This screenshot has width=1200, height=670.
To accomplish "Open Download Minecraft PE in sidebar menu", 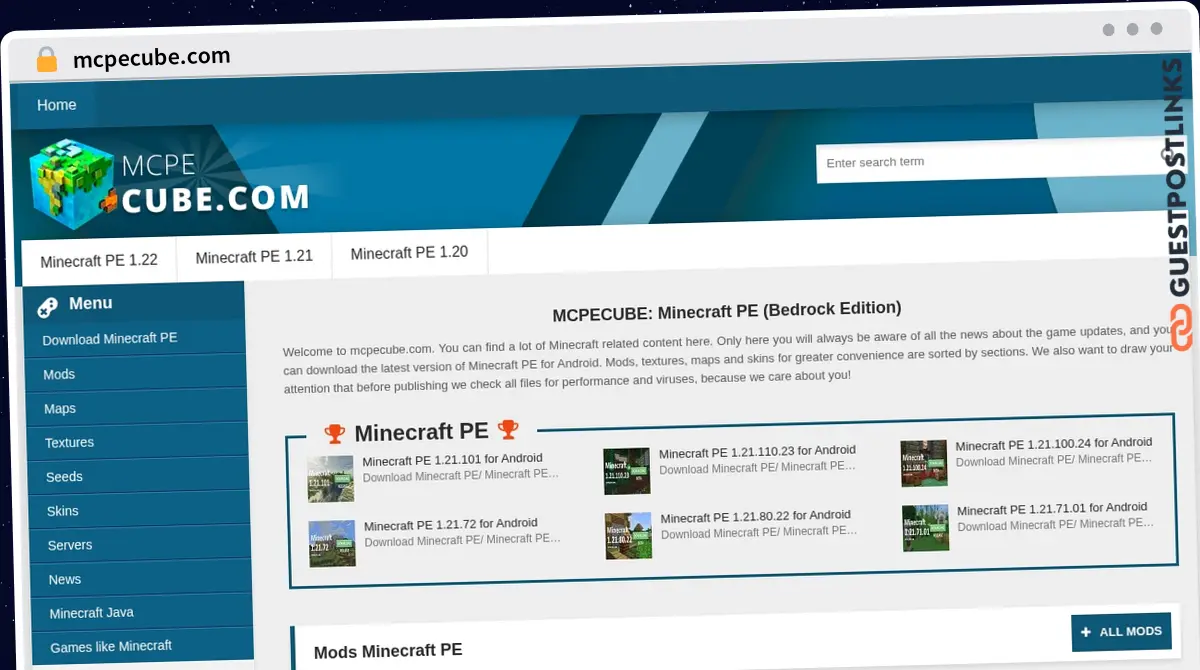I will click(135, 339).
